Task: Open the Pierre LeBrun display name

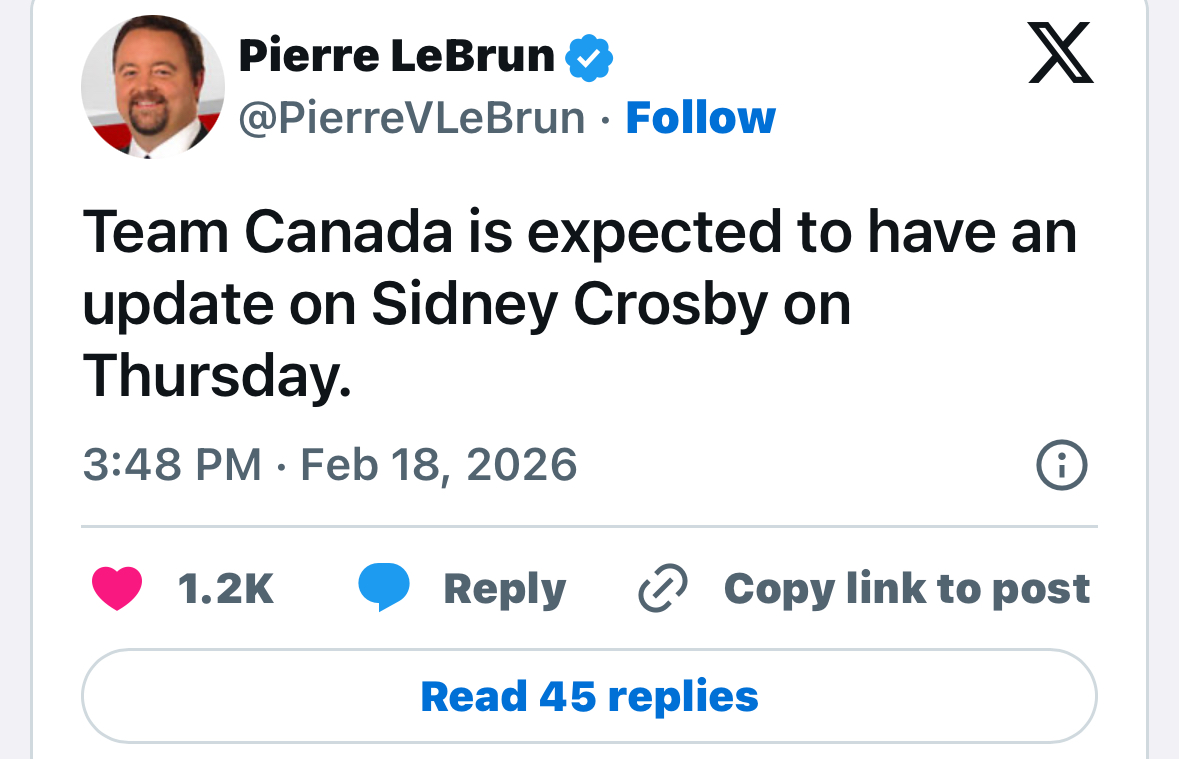Action: [396, 56]
